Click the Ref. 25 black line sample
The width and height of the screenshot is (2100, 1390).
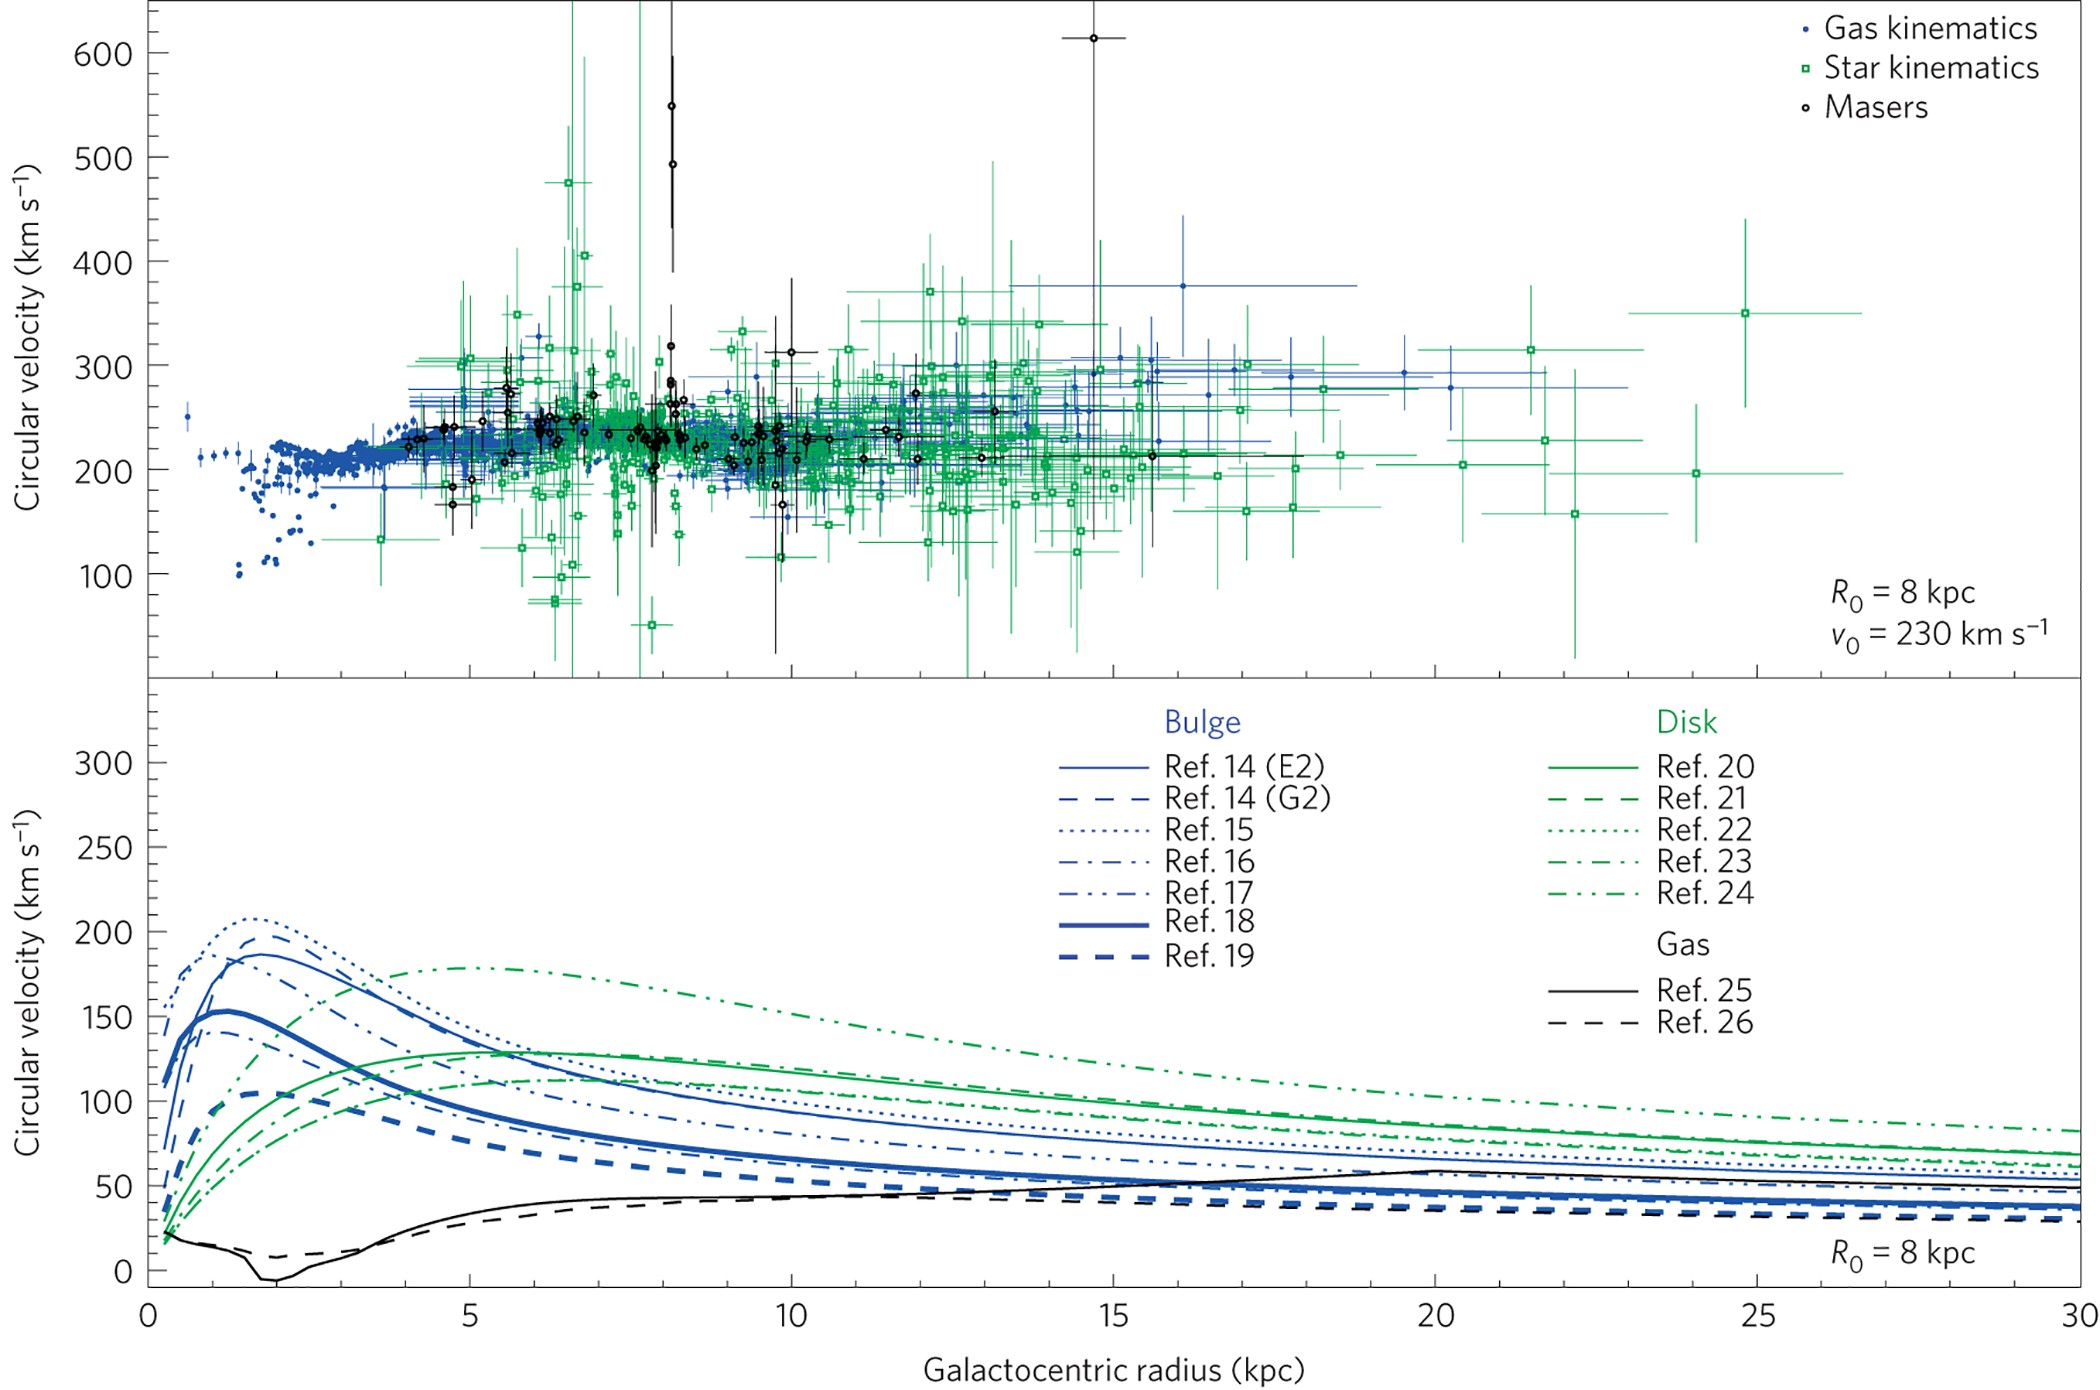(1592, 991)
